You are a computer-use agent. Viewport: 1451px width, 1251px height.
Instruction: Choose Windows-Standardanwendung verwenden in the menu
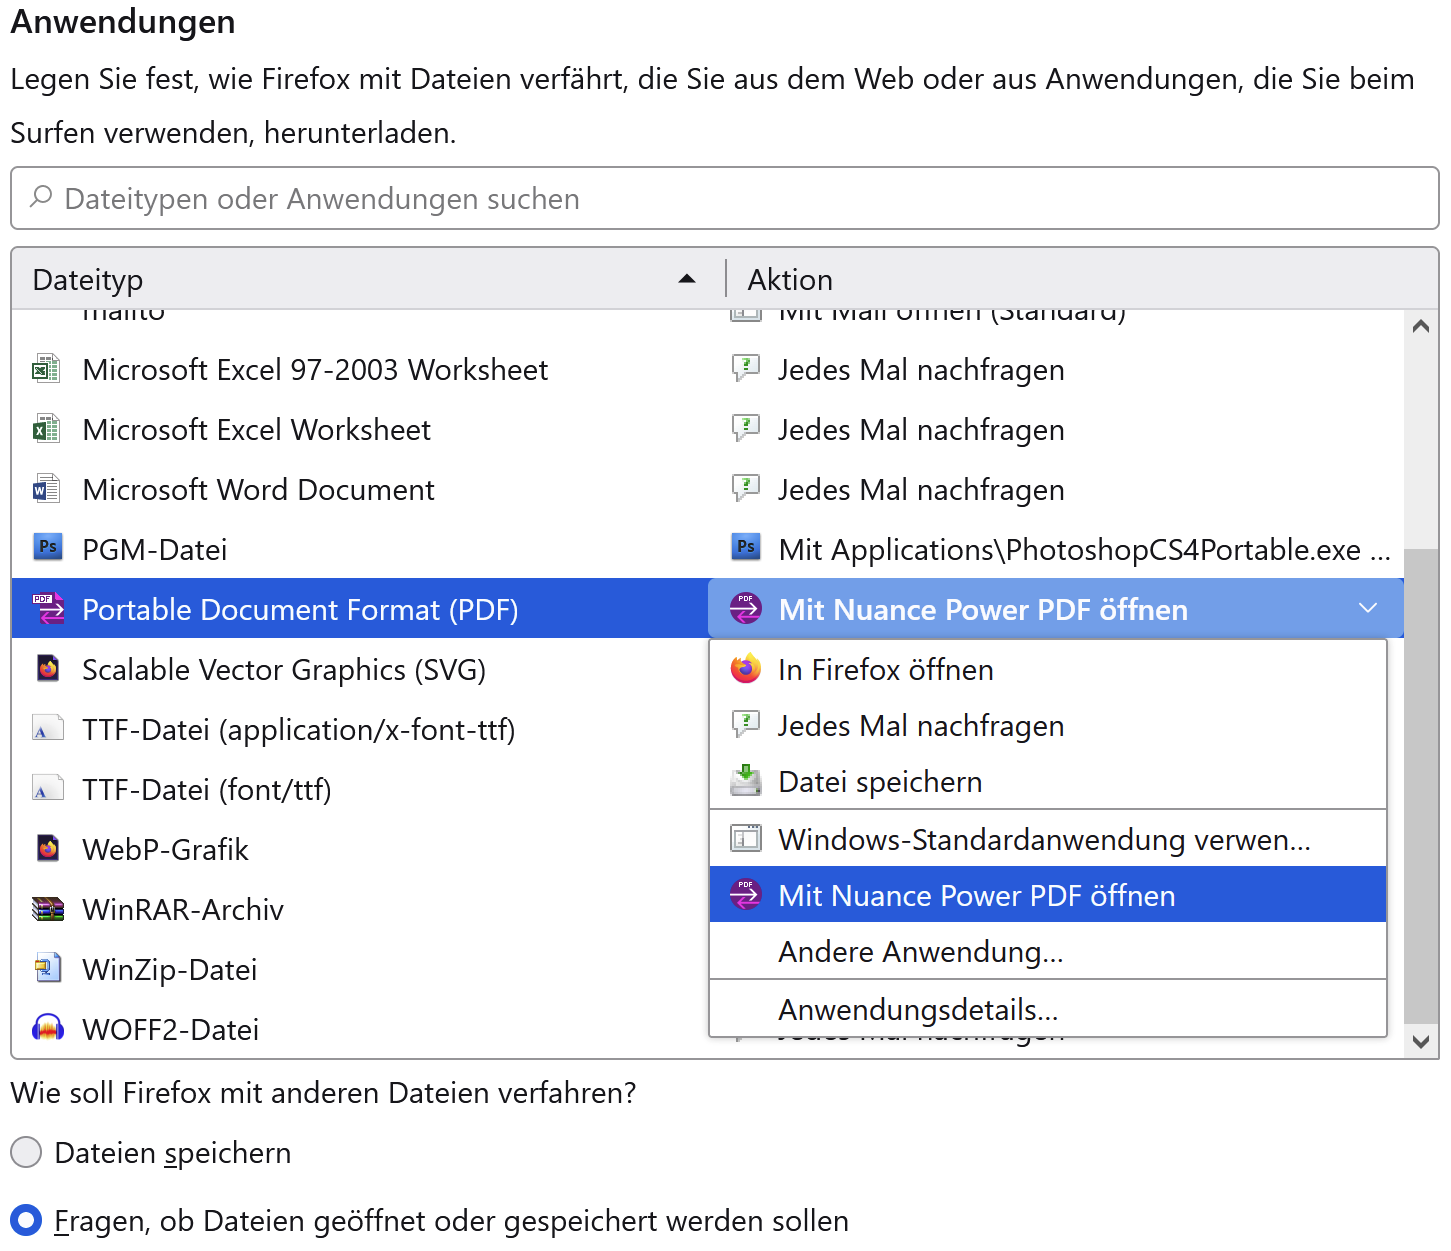pyautogui.click(x=1043, y=839)
